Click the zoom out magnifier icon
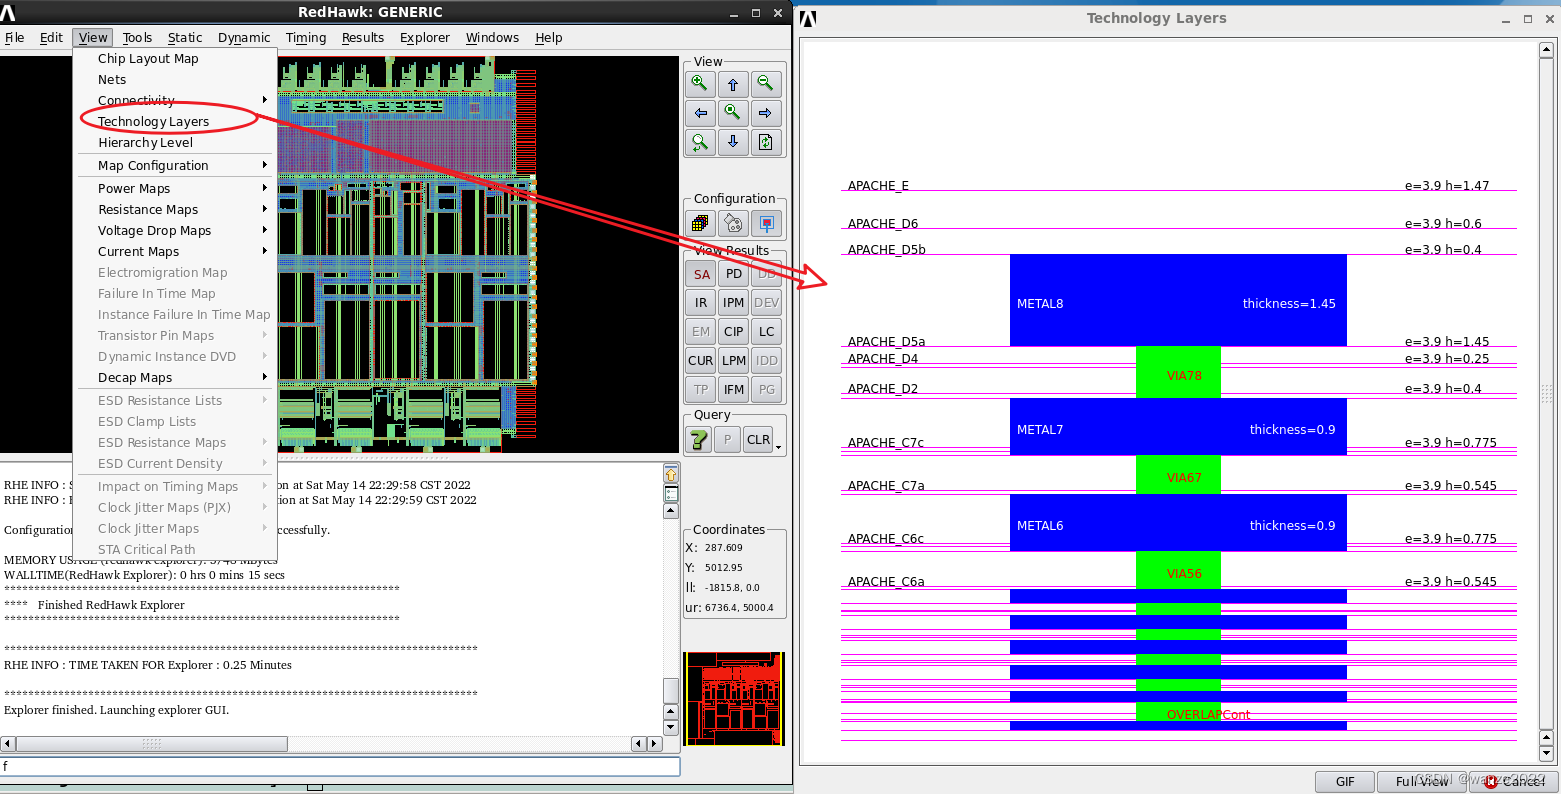The height and width of the screenshot is (794, 1561). (x=765, y=84)
